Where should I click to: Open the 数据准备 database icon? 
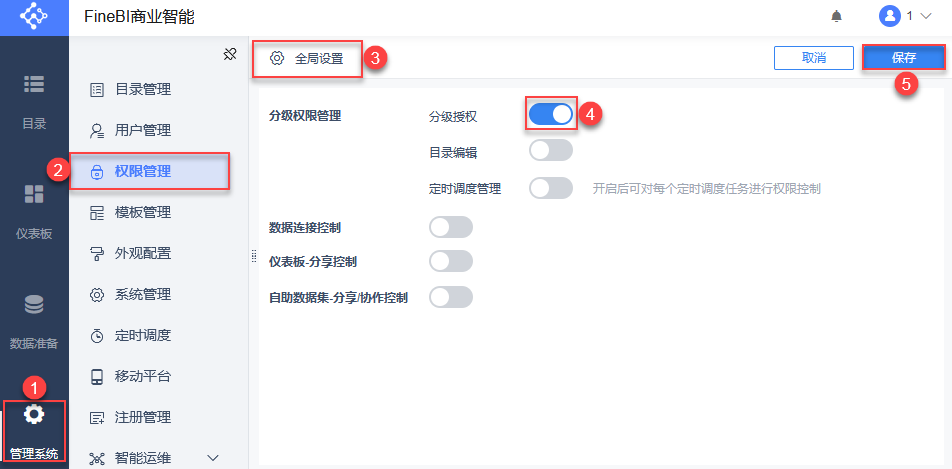34,304
